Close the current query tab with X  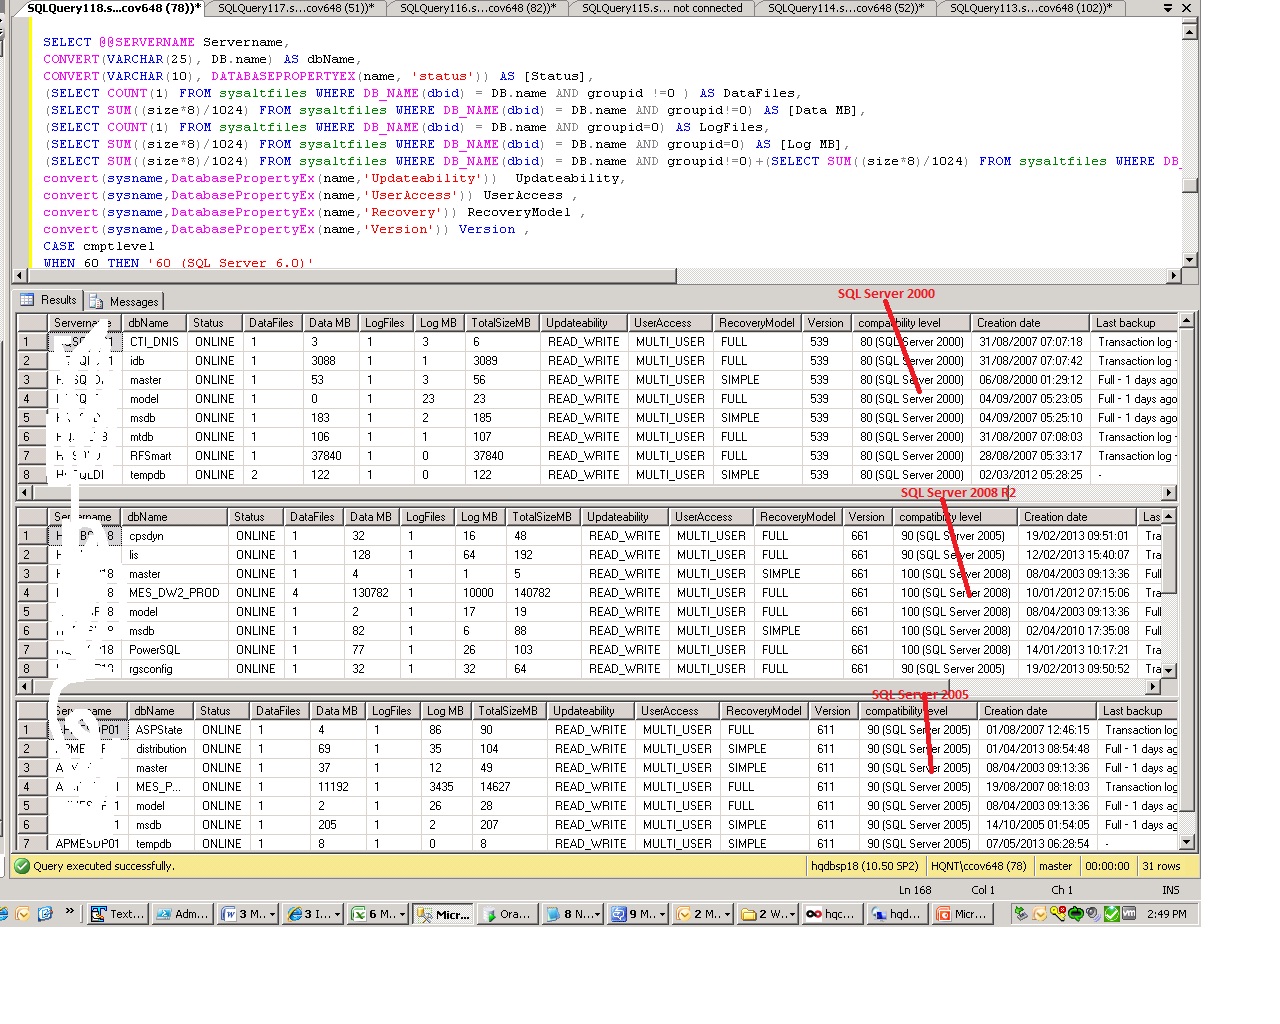[x=1187, y=8]
